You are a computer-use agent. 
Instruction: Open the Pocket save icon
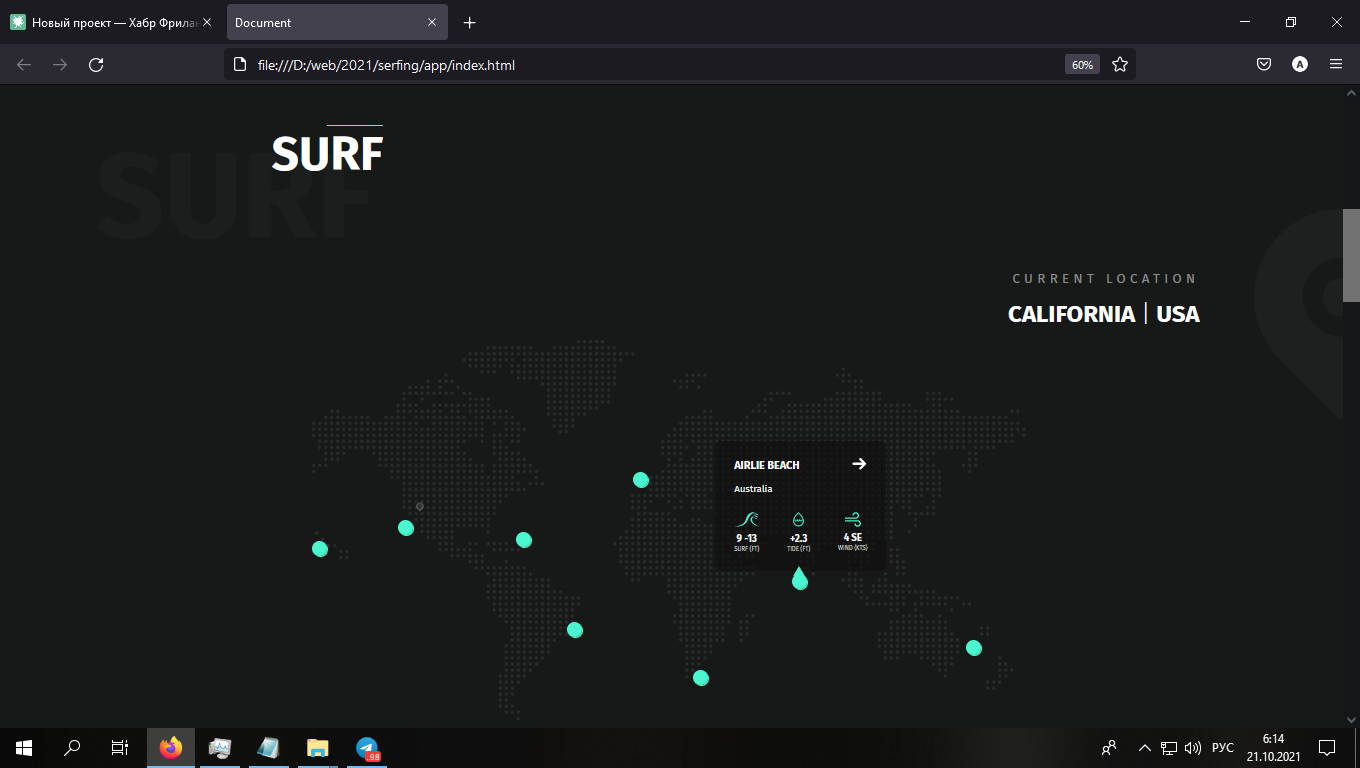(1264, 65)
